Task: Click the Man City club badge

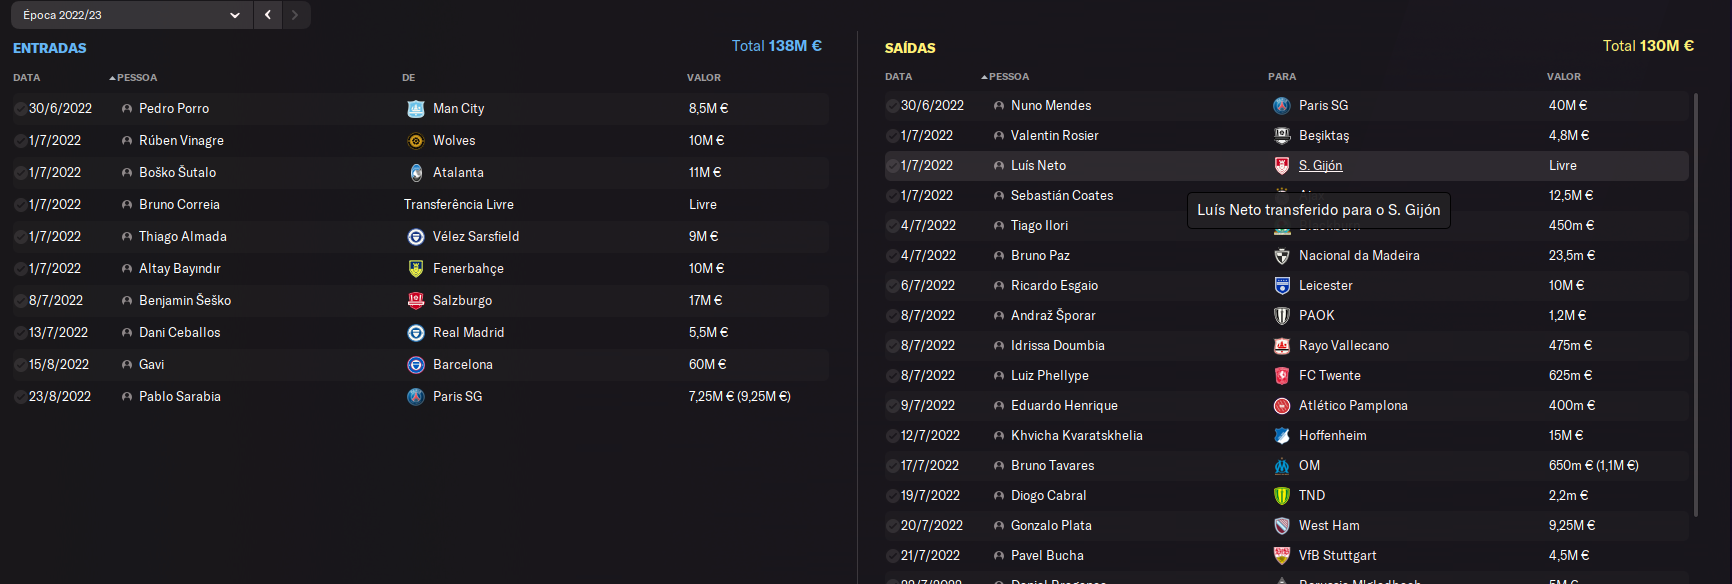Action: [416, 109]
